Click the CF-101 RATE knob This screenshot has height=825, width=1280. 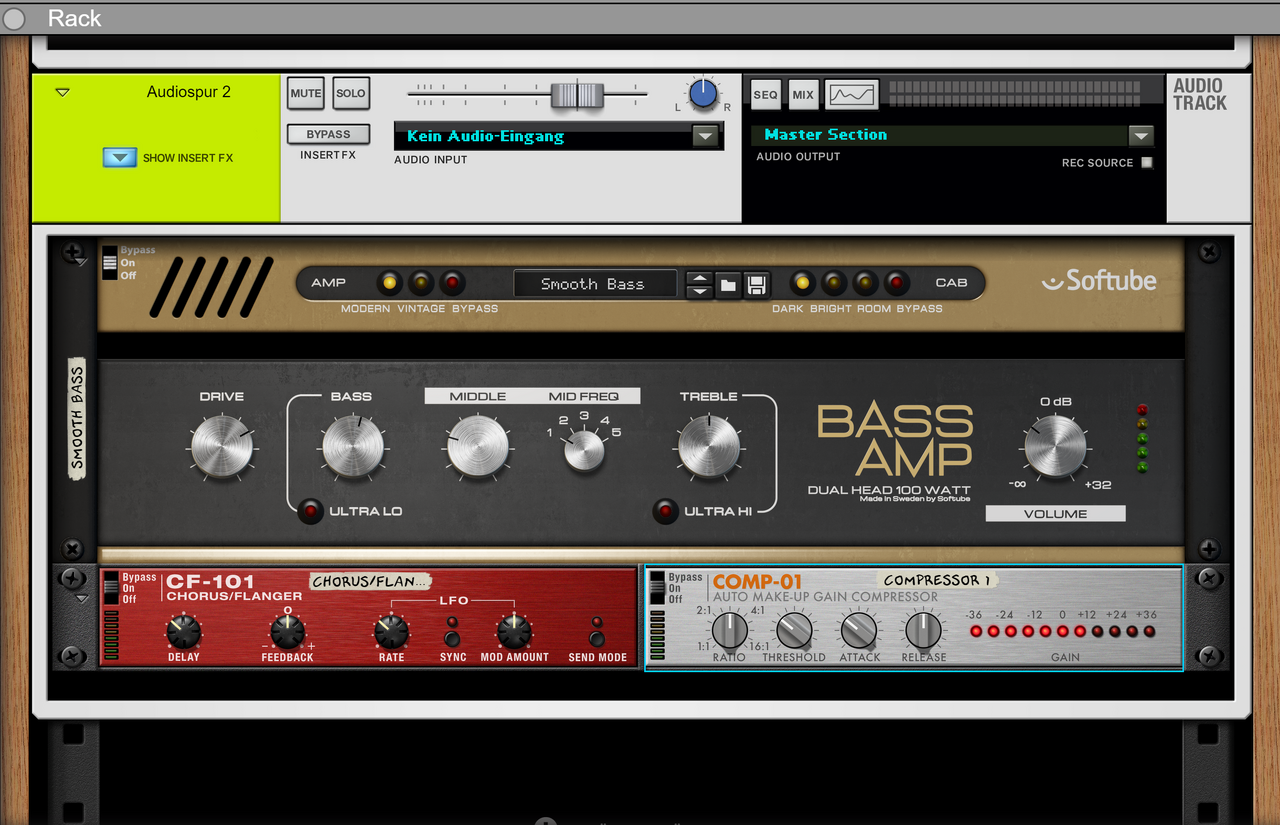[391, 632]
